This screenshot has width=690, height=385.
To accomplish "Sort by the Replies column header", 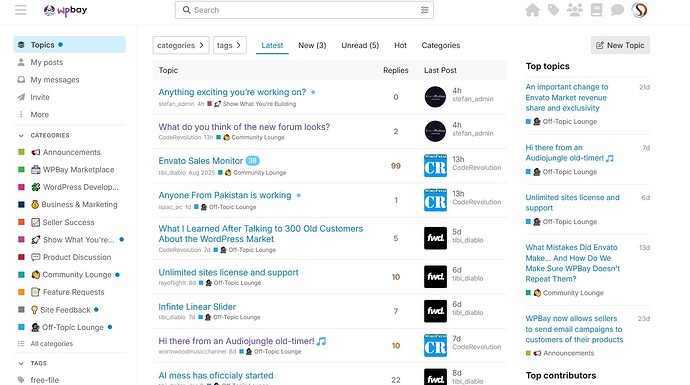I will pyautogui.click(x=396, y=70).
